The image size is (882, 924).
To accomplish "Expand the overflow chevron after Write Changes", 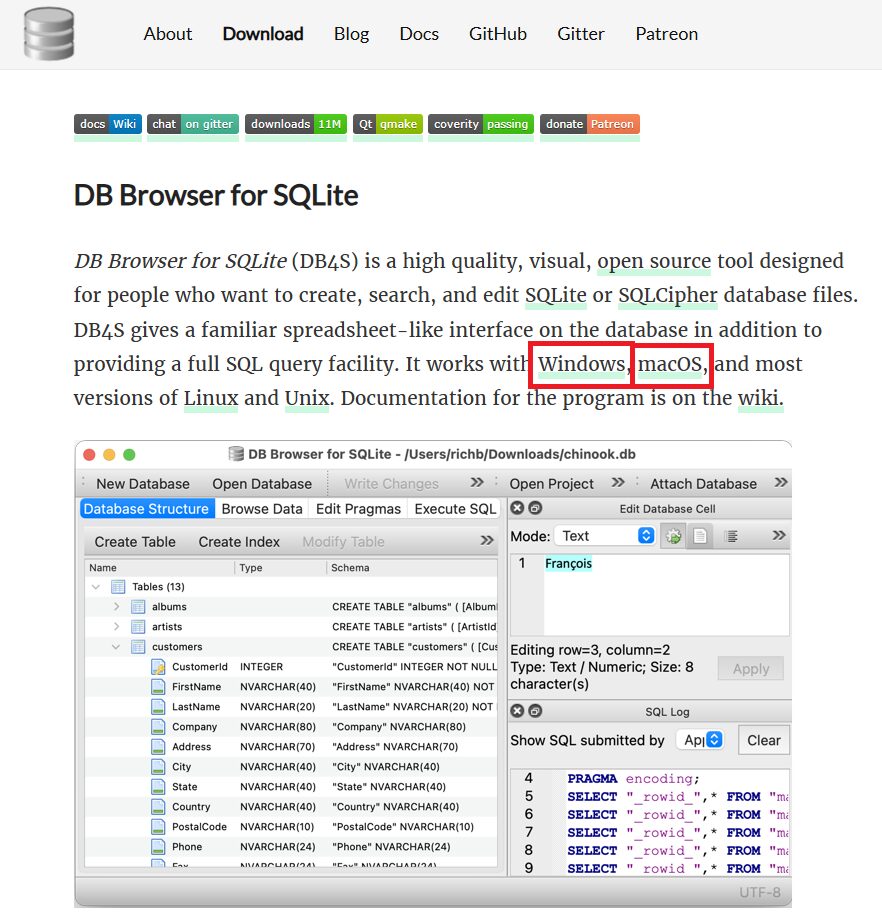I will 477,483.
